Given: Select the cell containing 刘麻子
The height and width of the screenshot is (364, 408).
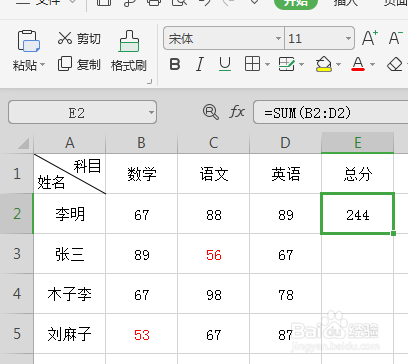Looking at the screenshot, I should (x=70, y=334).
